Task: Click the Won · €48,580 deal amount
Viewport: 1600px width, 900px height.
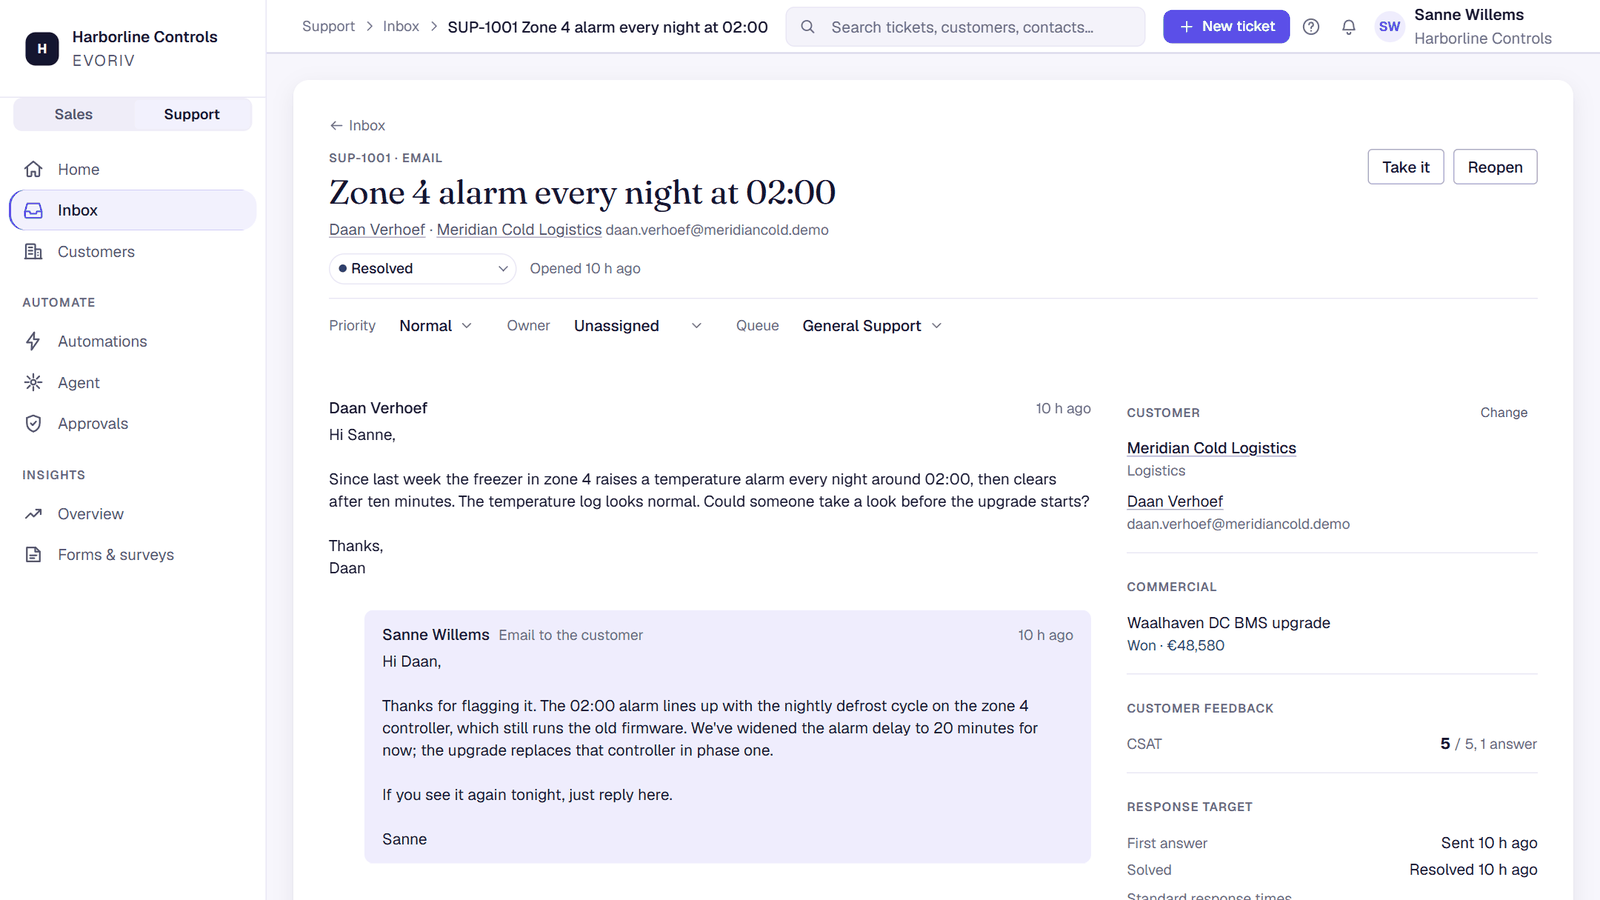Action: pyautogui.click(x=1176, y=646)
